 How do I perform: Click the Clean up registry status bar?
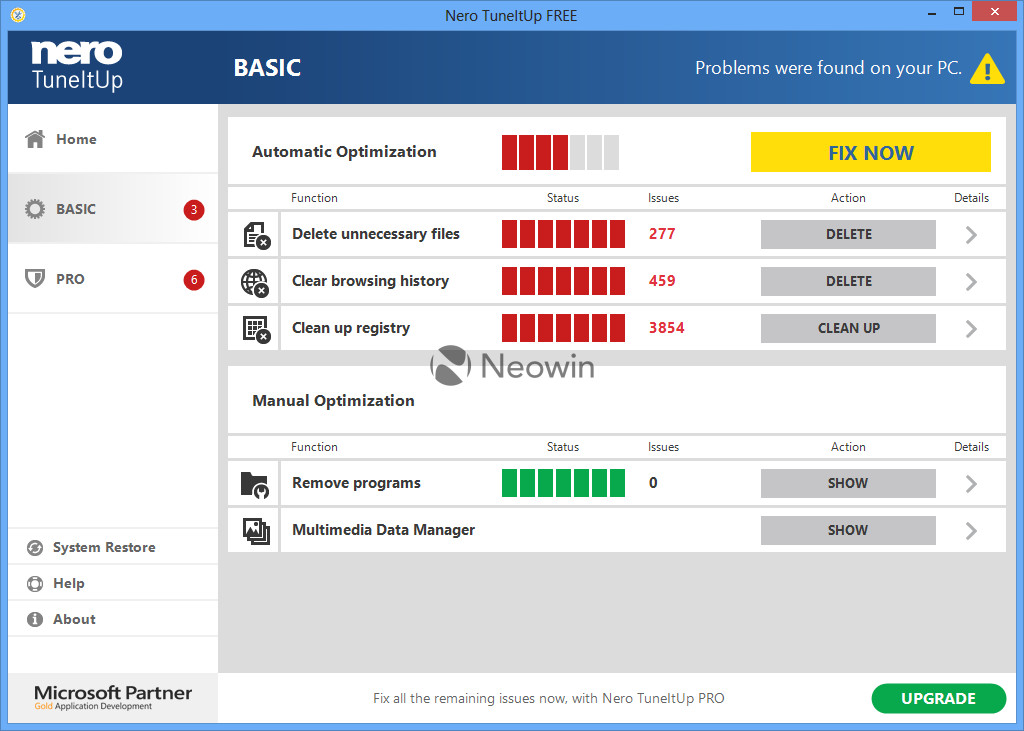tap(563, 328)
